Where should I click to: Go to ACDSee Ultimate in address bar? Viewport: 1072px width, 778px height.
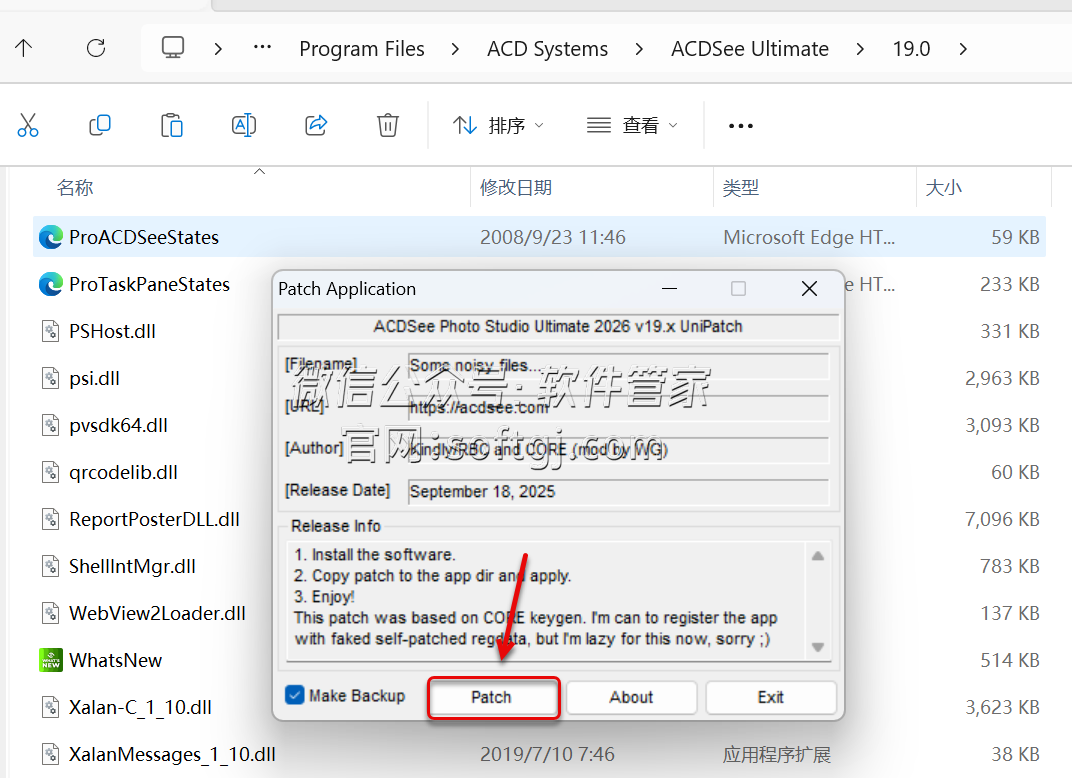pyautogui.click(x=749, y=49)
